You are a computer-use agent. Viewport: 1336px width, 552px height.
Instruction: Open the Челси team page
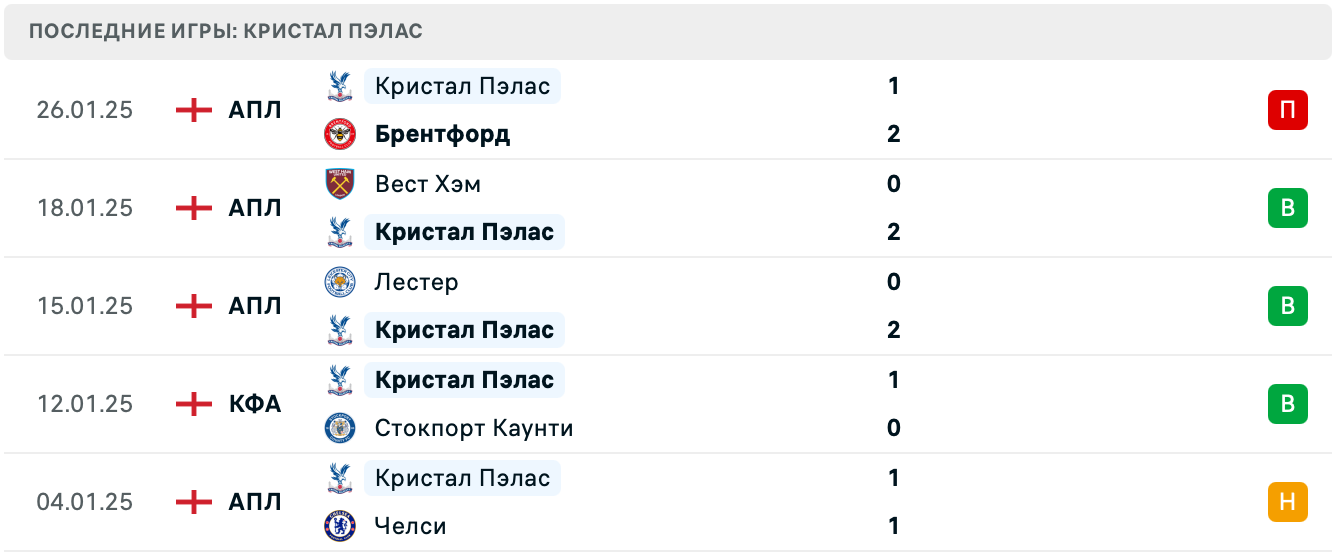[x=410, y=526]
